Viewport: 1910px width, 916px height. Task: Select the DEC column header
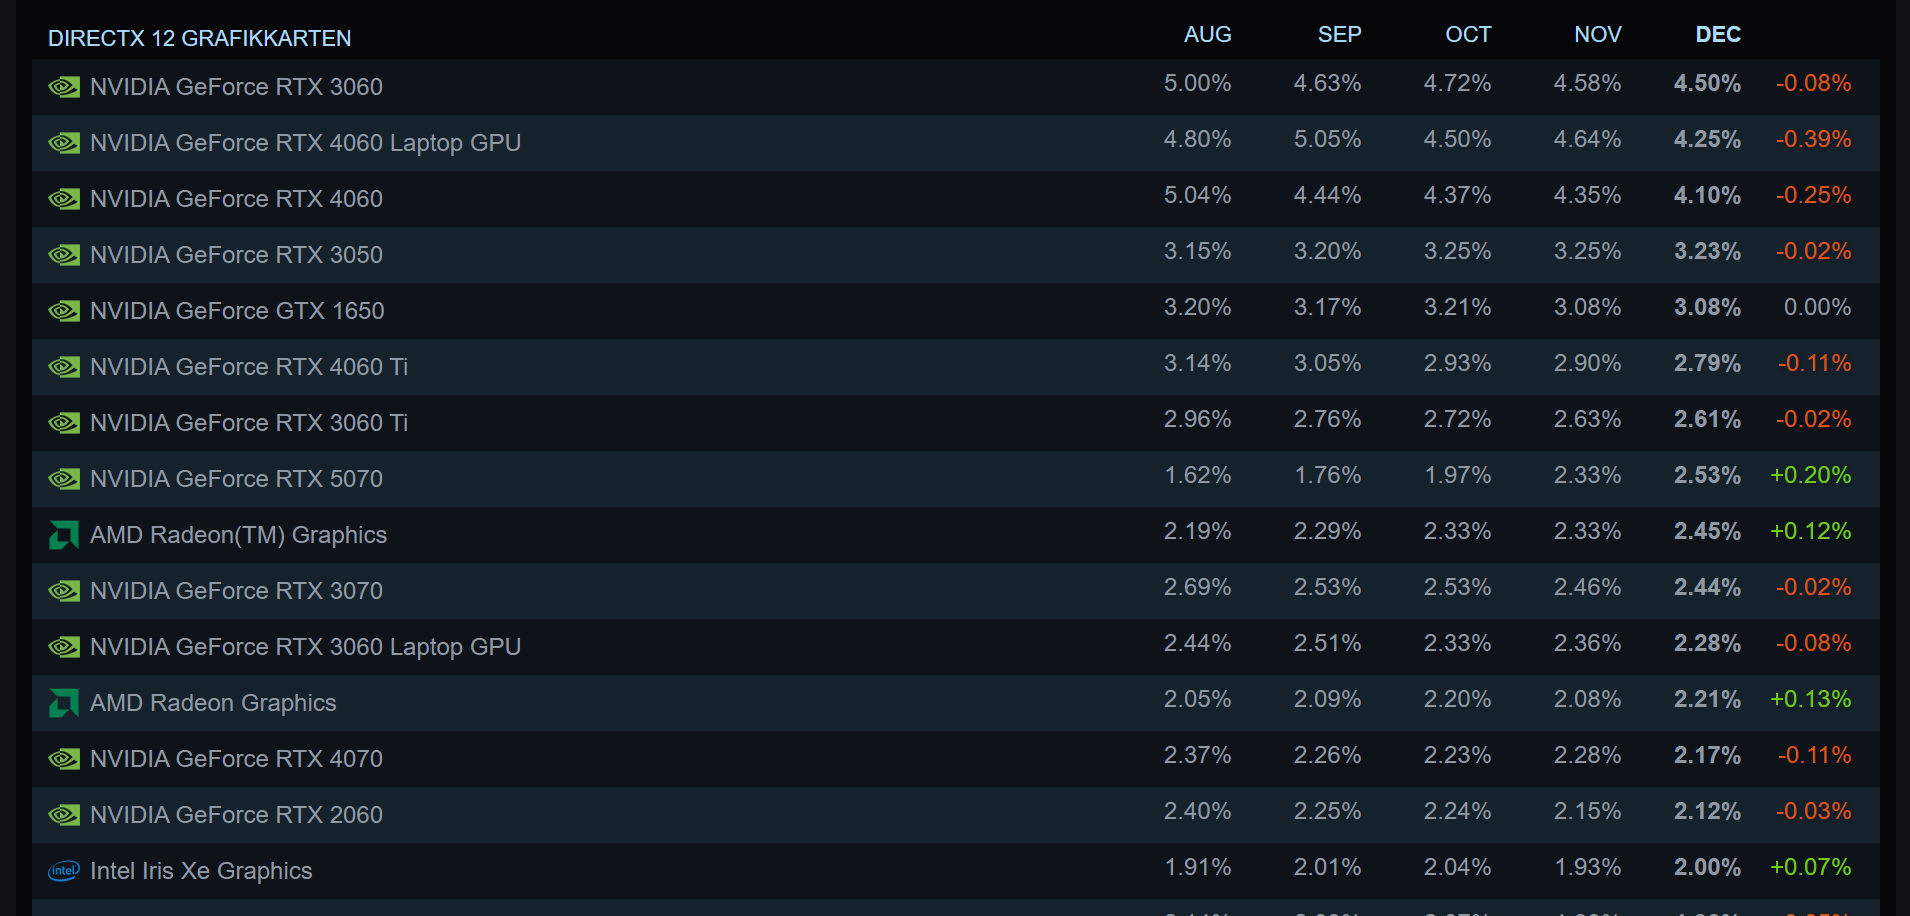point(1718,34)
